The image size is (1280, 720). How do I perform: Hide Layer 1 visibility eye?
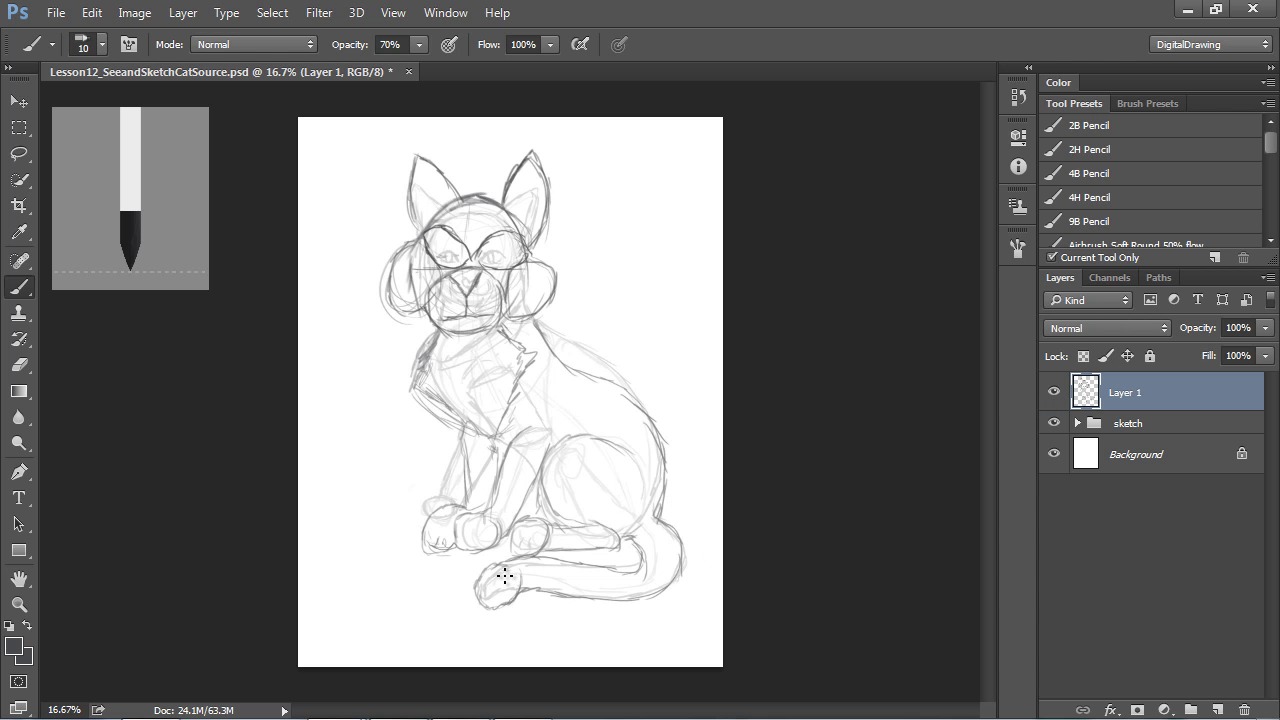(x=1053, y=392)
